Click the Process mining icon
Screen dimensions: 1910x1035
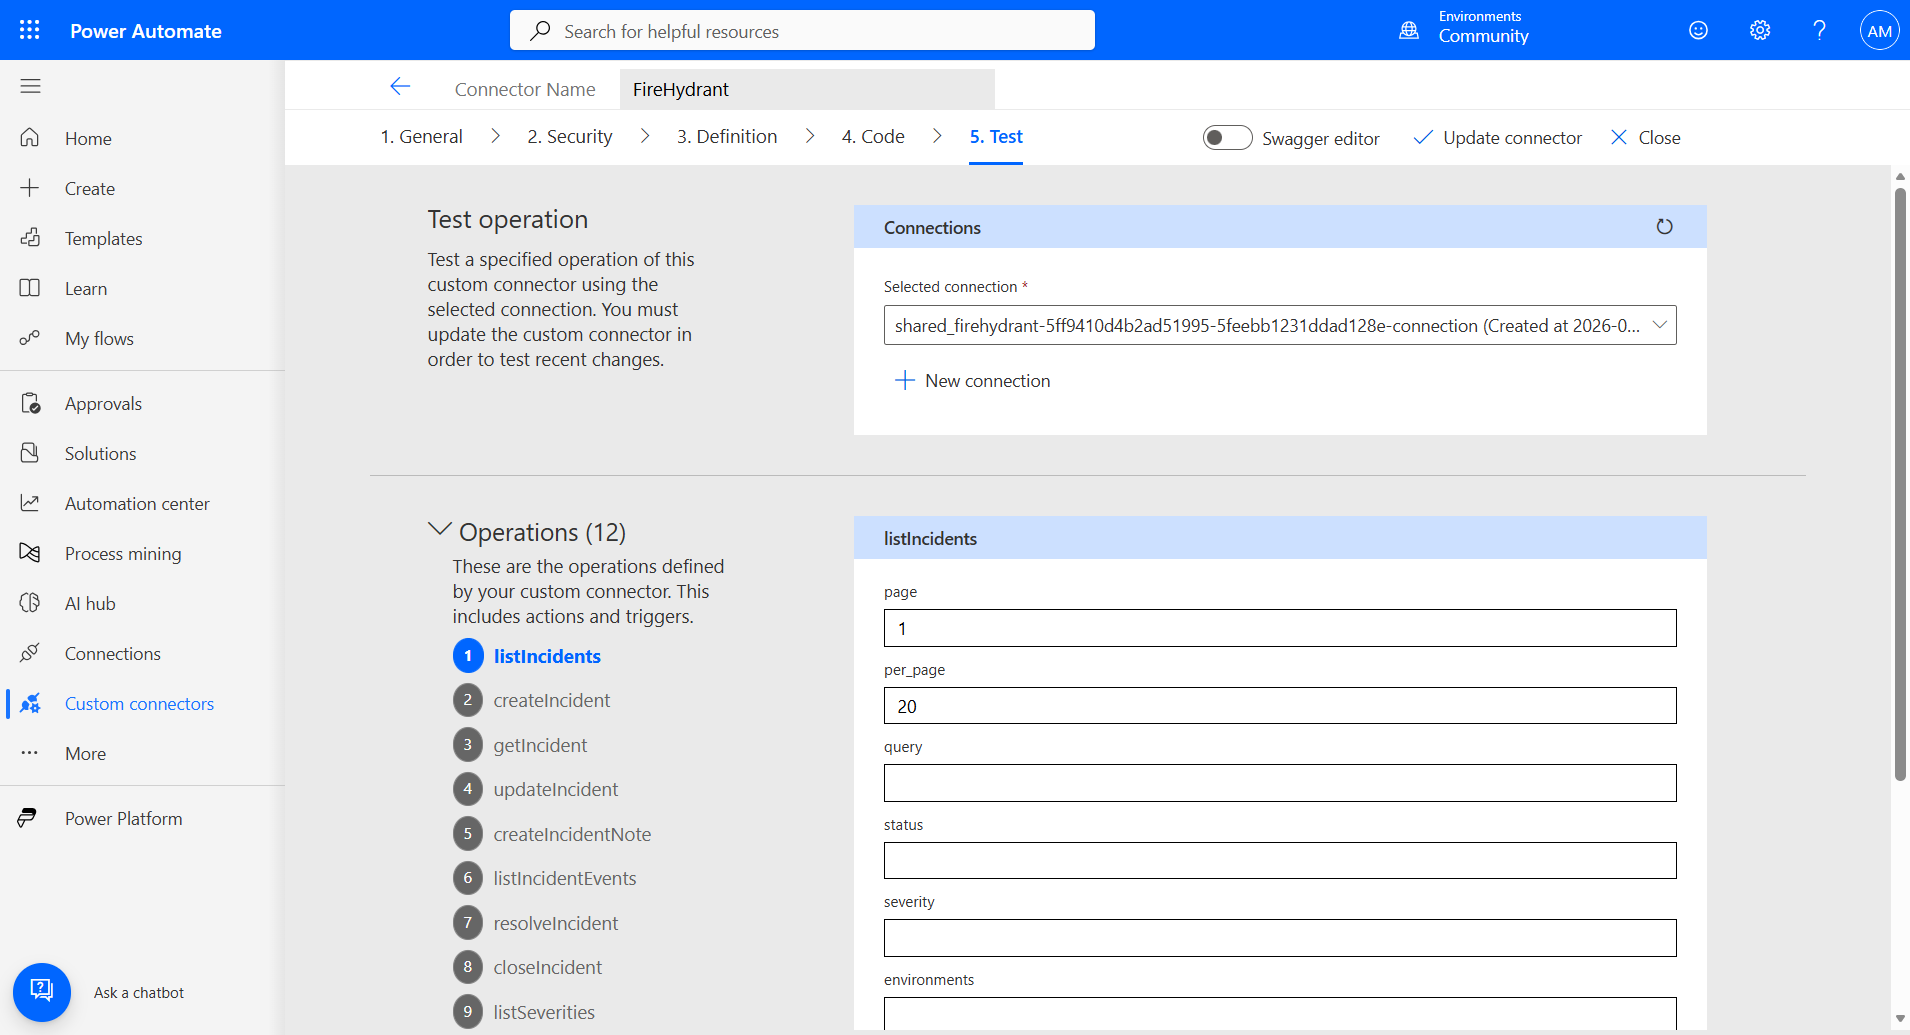(30, 553)
